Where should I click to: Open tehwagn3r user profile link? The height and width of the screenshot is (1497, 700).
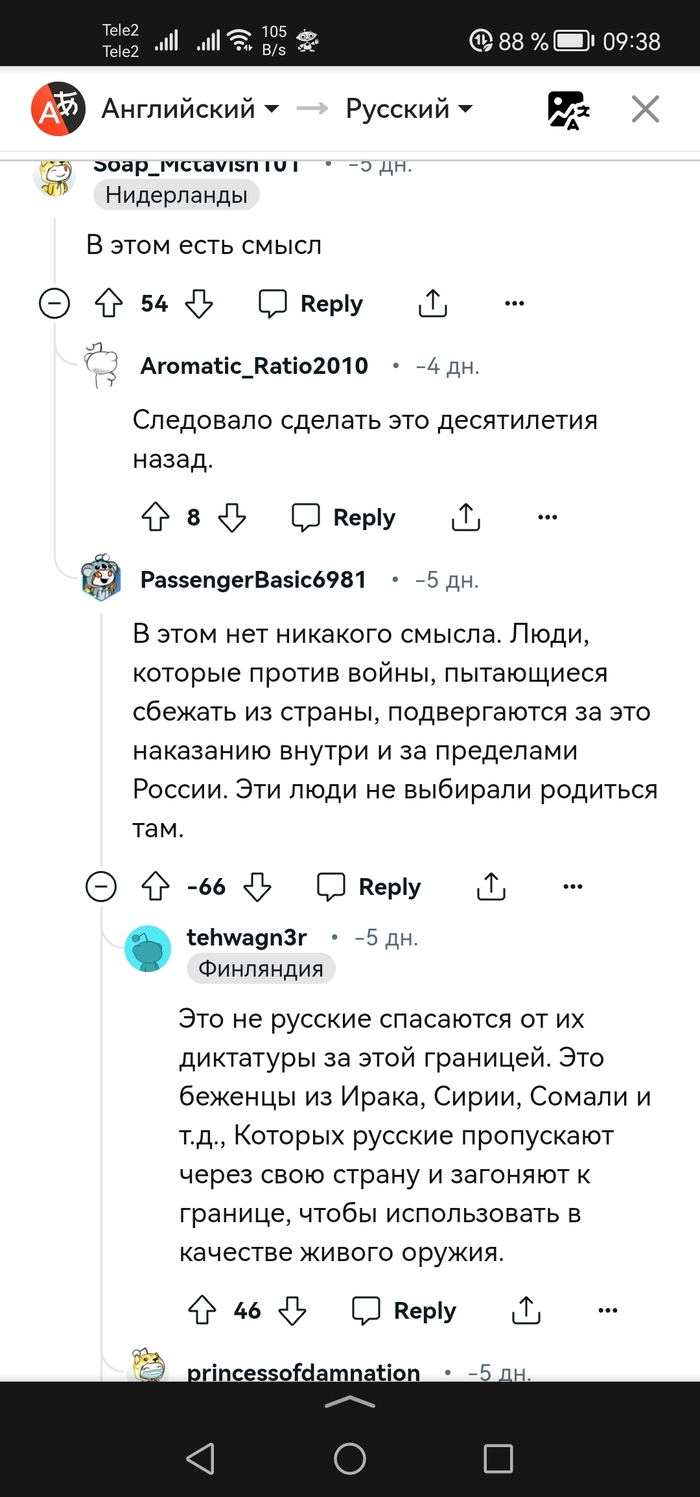[x=246, y=938]
